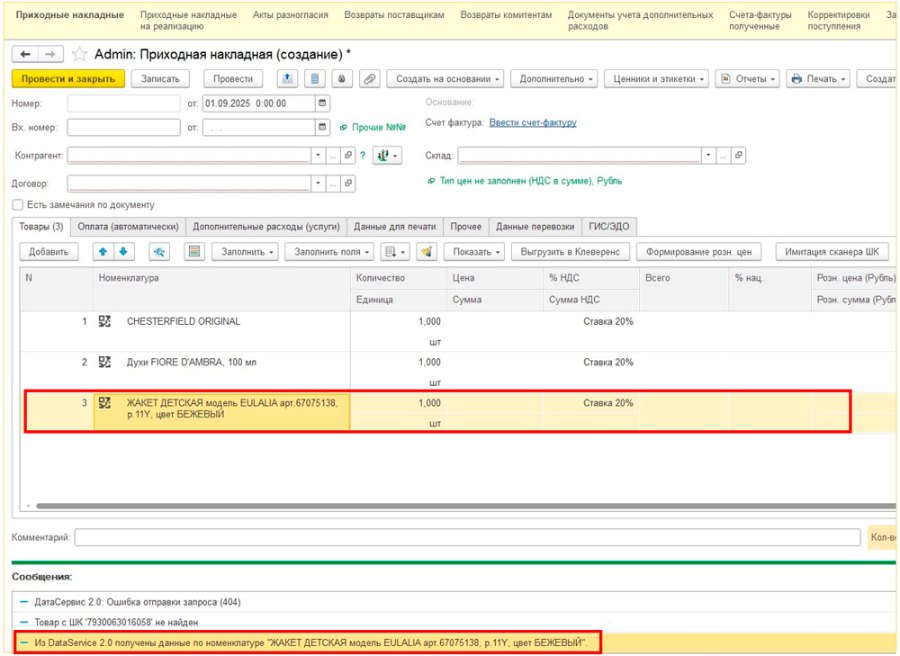
Task: Click the broom icon in table toolbar
Action: (x=426, y=251)
